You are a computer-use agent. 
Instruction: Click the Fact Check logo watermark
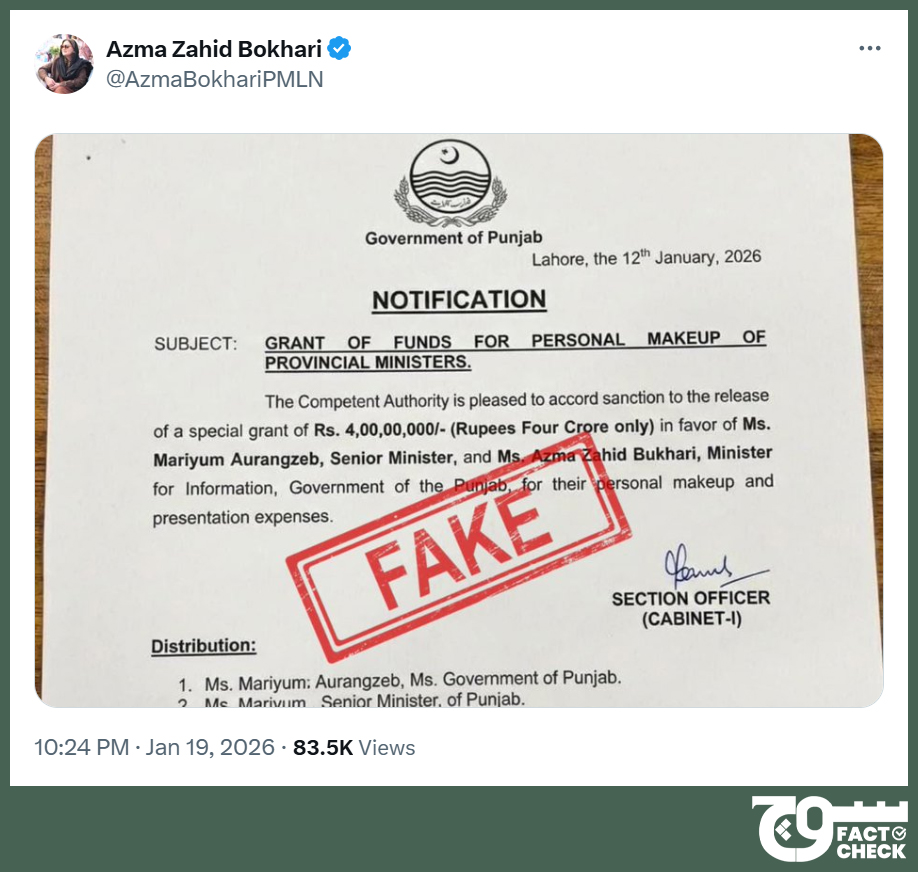coord(830,828)
